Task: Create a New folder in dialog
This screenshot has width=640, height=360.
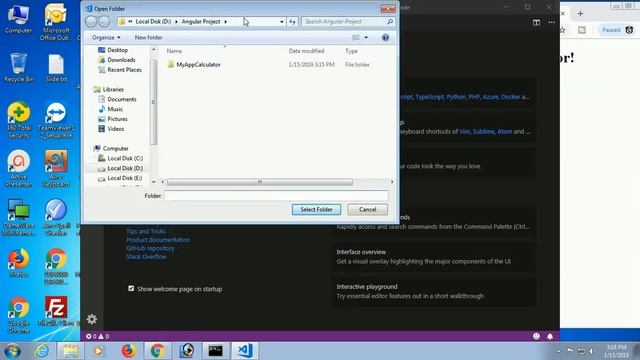Action: click(148, 38)
